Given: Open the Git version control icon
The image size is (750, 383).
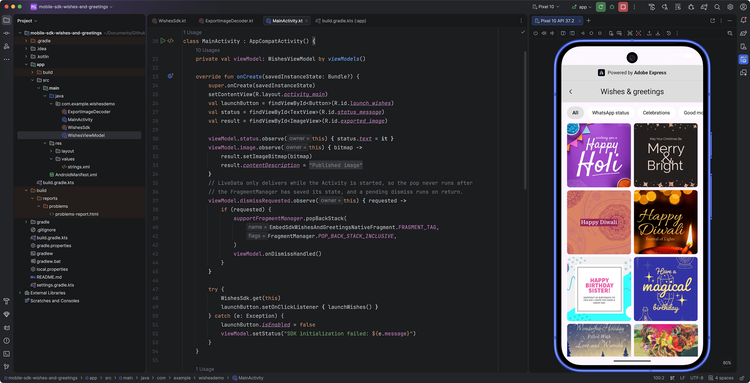Looking at the screenshot, I should coord(6,367).
